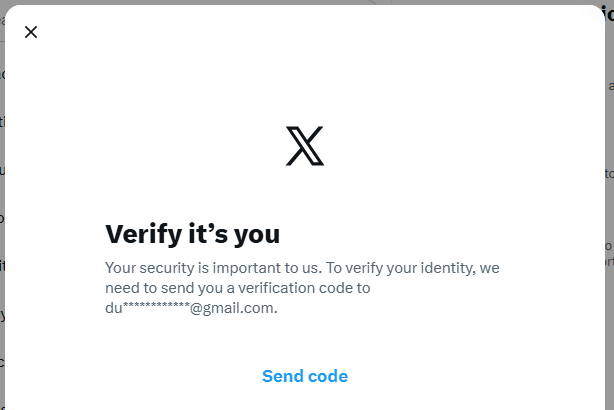Click the word "Verify" in the heading
The height and width of the screenshot is (410, 614).
click(143, 234)
